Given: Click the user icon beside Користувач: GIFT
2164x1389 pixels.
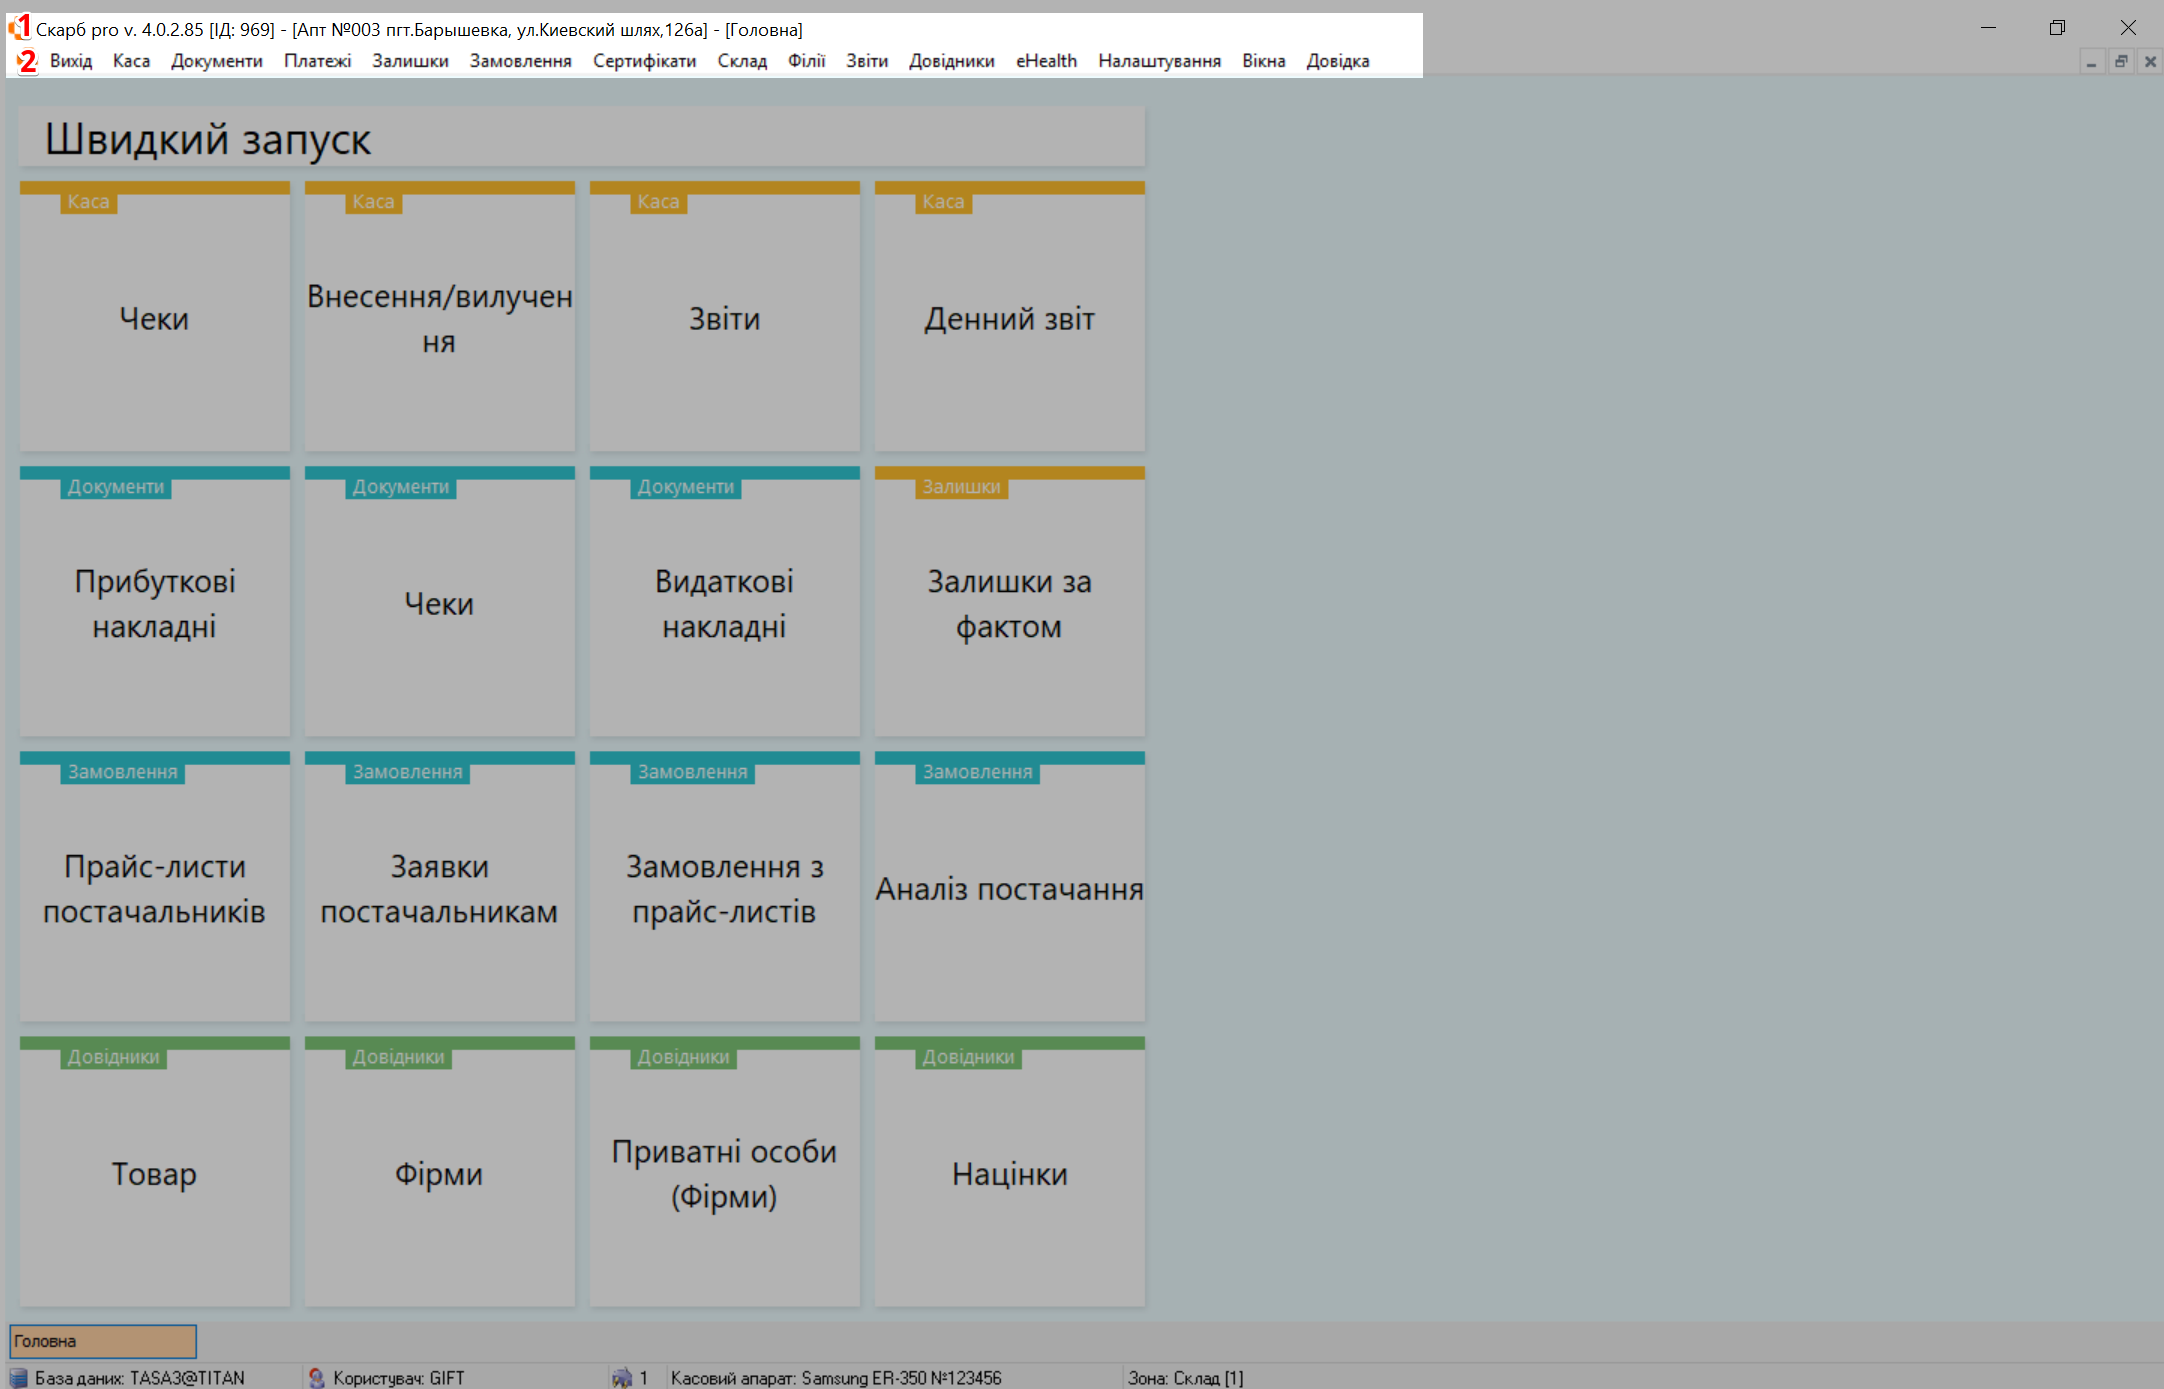Looking at the screenshot, I should tap(317, 1378).
